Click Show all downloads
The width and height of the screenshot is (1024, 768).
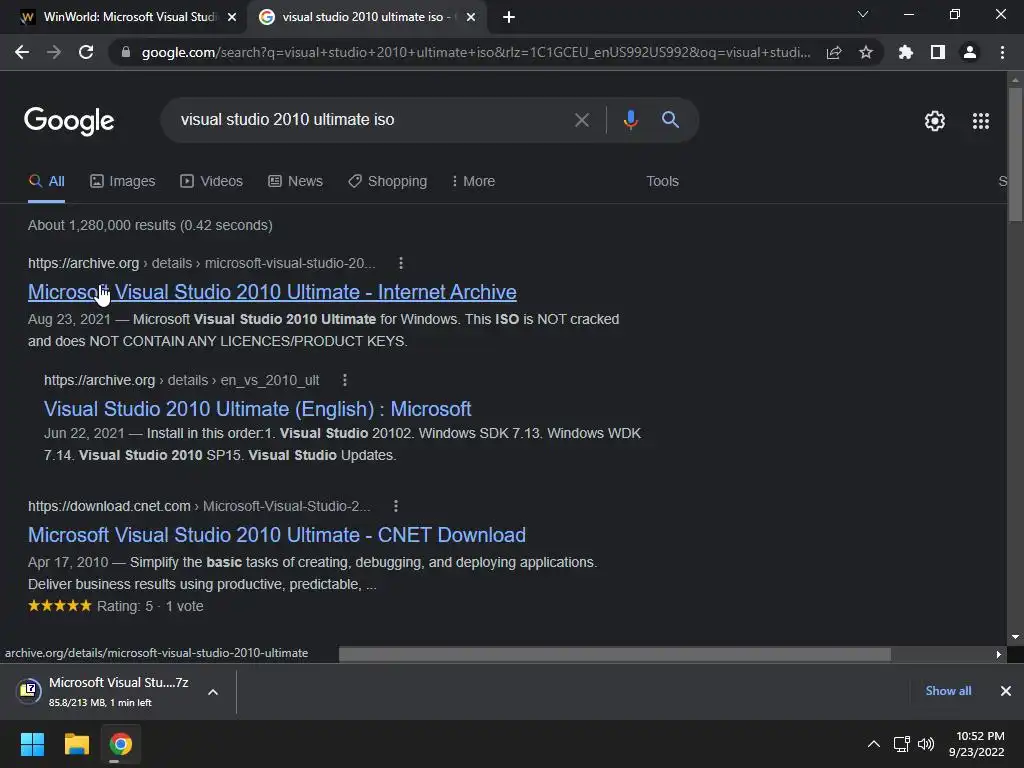(948, 691)
